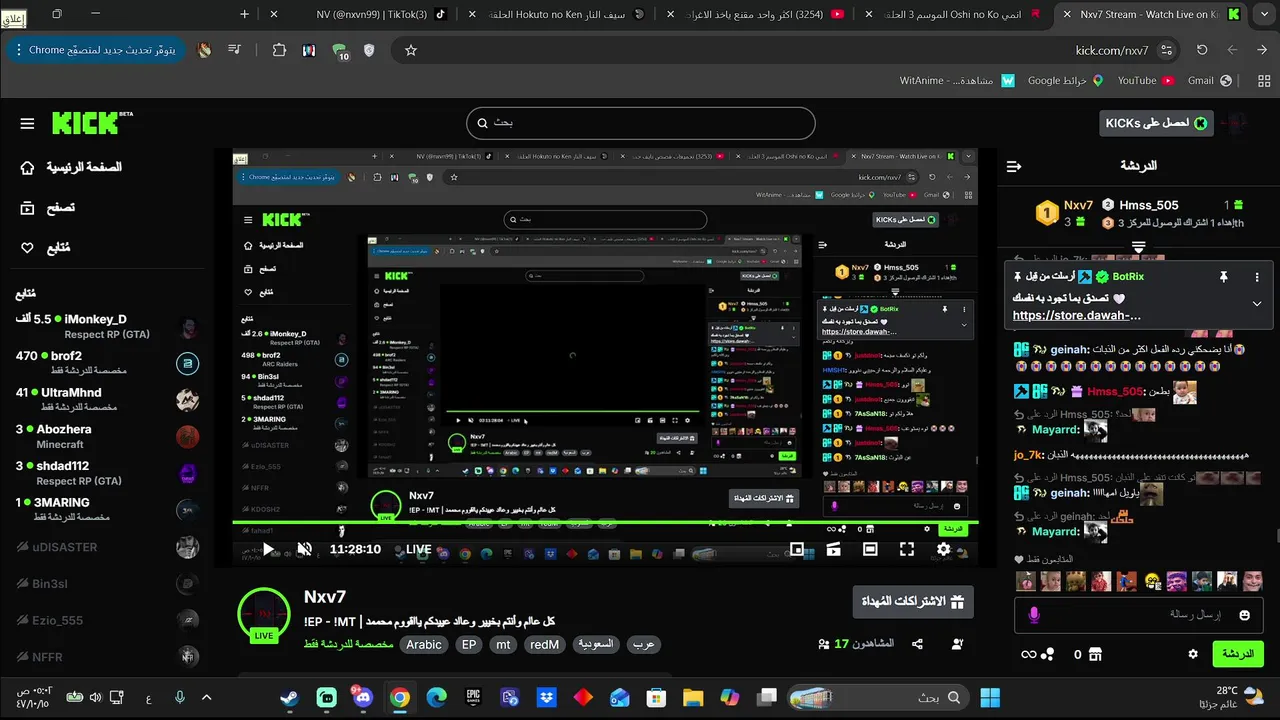The height and width of the screenshot is (720, 1280).
Task: Show hidden system tray icons chevron
Action: [207, 697]
